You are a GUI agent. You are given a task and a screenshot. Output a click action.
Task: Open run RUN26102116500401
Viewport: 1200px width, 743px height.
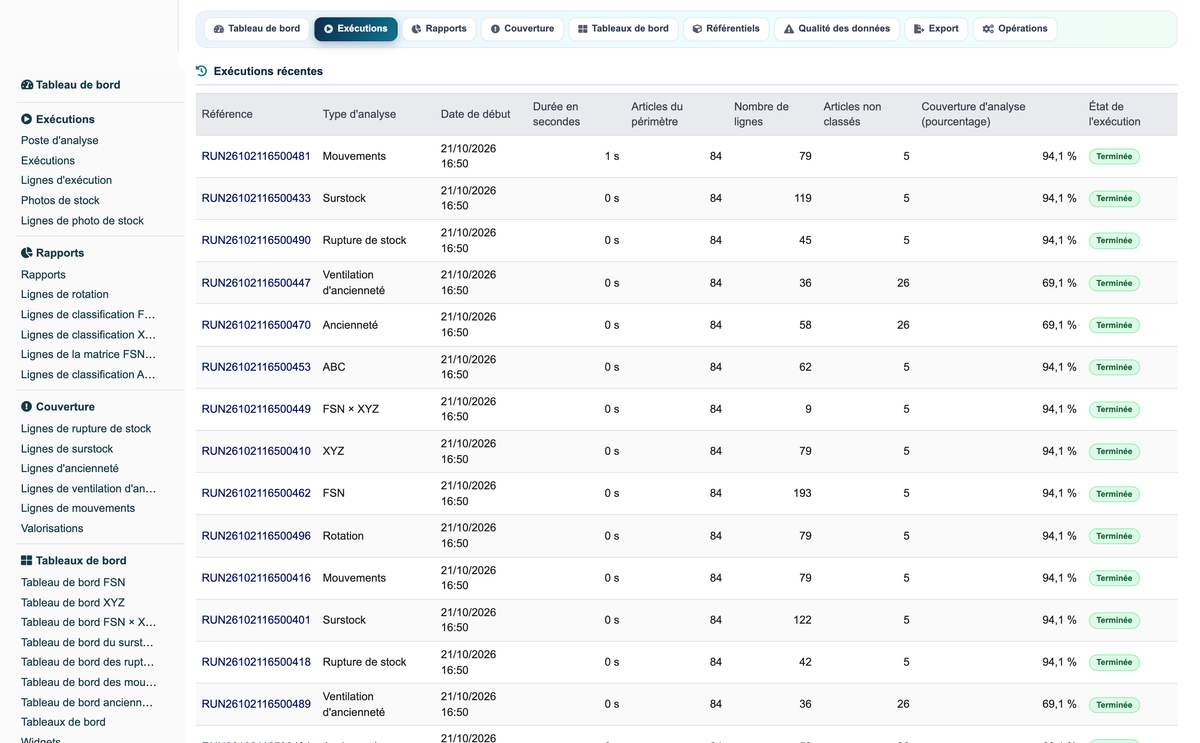256,620
